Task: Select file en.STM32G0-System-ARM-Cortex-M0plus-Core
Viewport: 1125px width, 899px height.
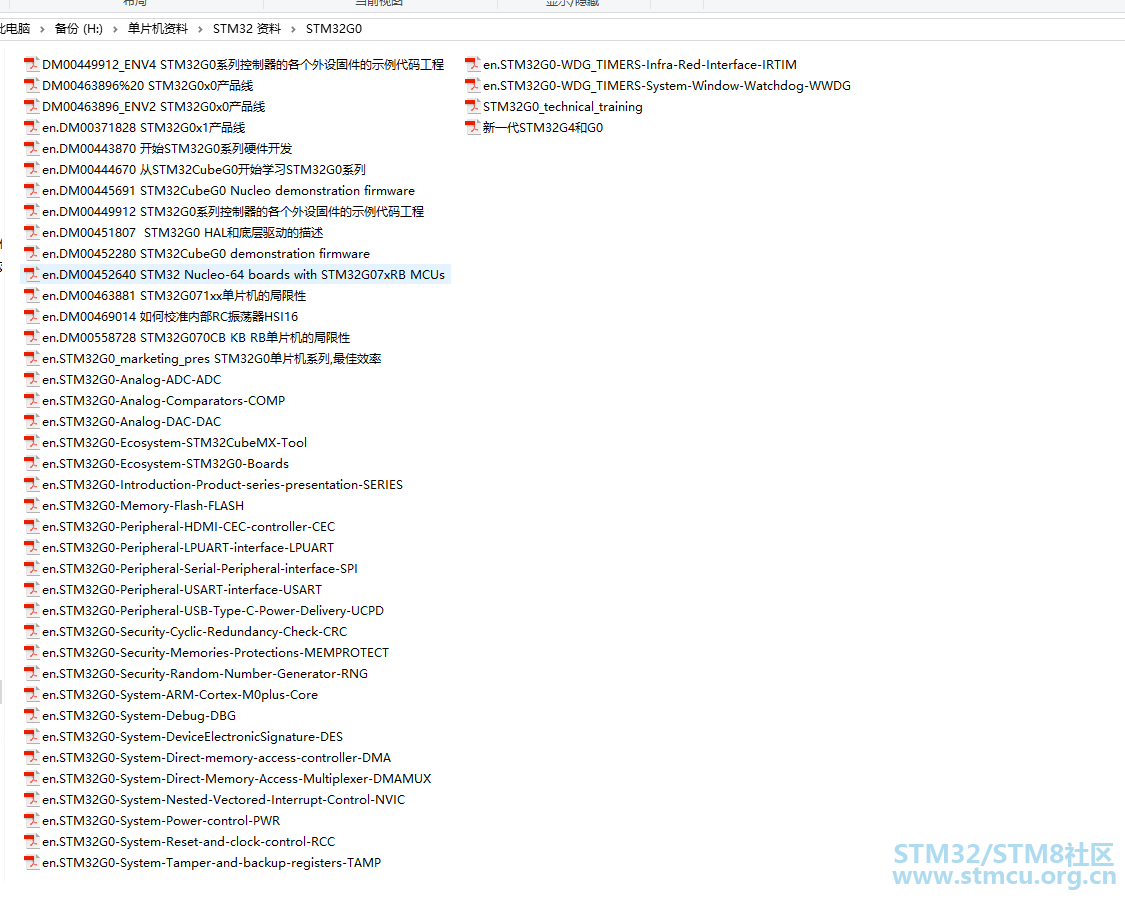Action: (171, 695)
